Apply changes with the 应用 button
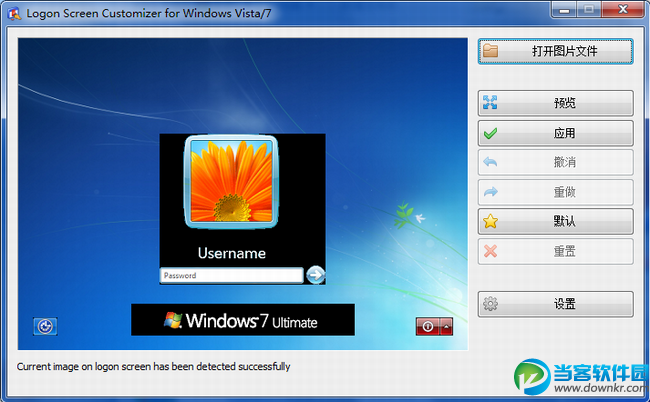 coord(555,133)
